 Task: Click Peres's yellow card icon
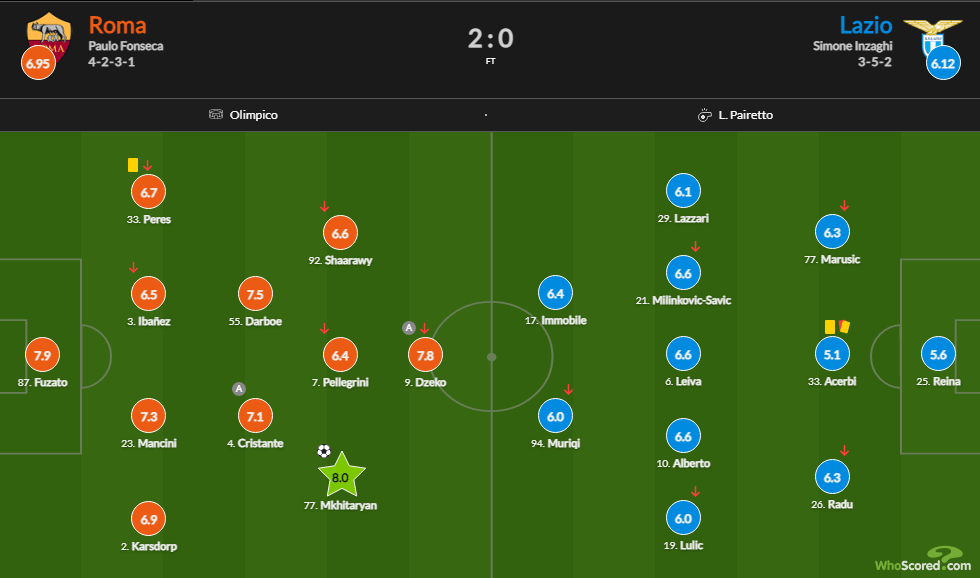[x=132, y=165]
